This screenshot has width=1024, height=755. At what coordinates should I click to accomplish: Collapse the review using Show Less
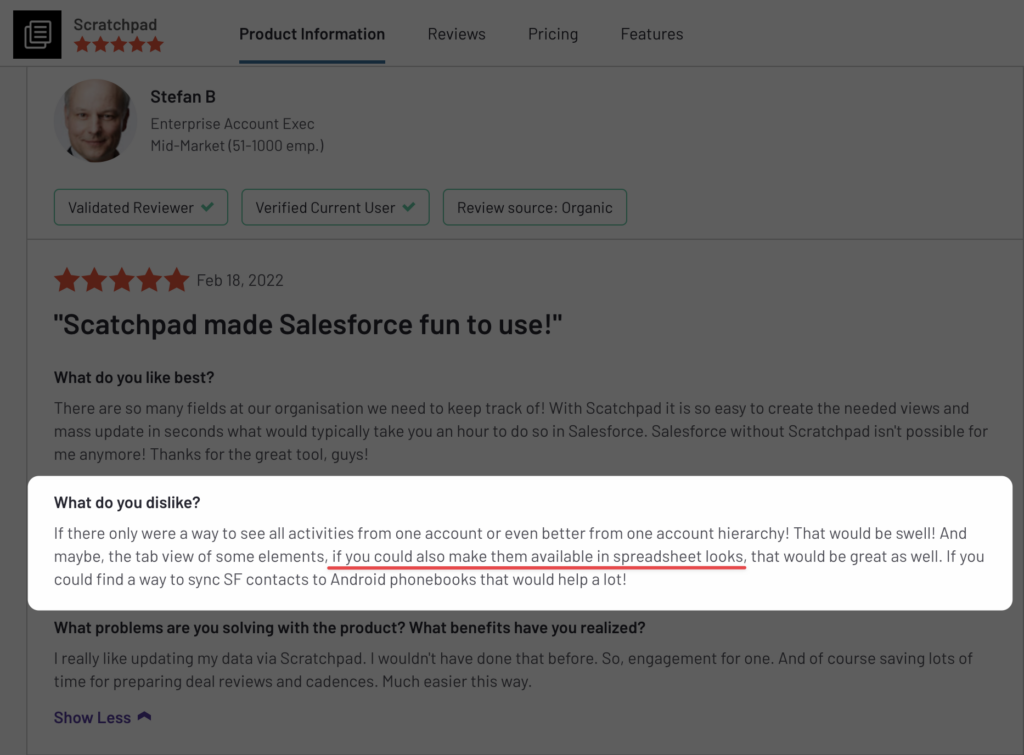(93, 717)
